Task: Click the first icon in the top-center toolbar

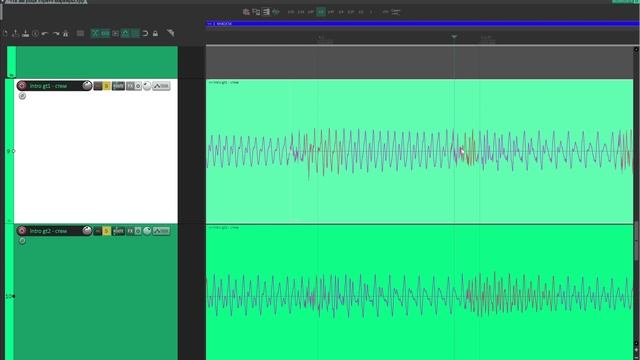Action: pyautogui.click(x=246, y=12)
